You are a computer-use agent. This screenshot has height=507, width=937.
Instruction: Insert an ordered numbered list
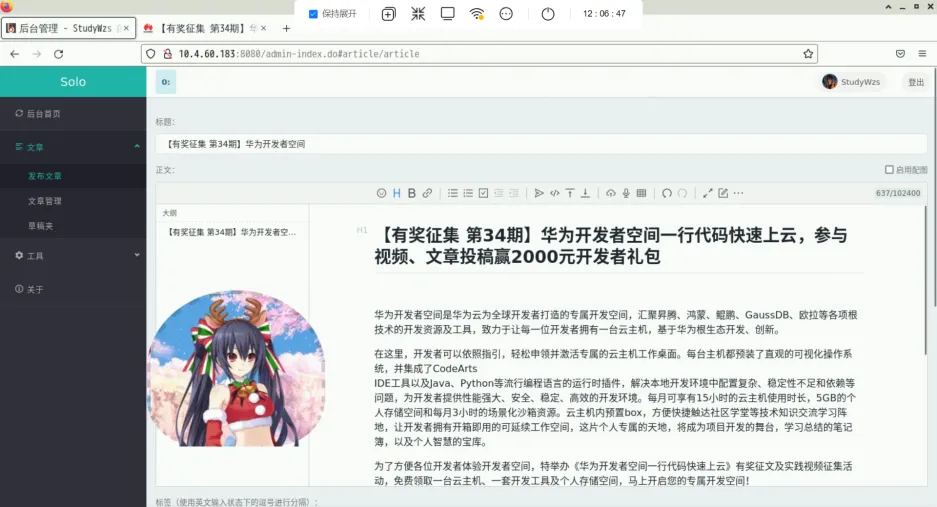[x=468, y=193]
